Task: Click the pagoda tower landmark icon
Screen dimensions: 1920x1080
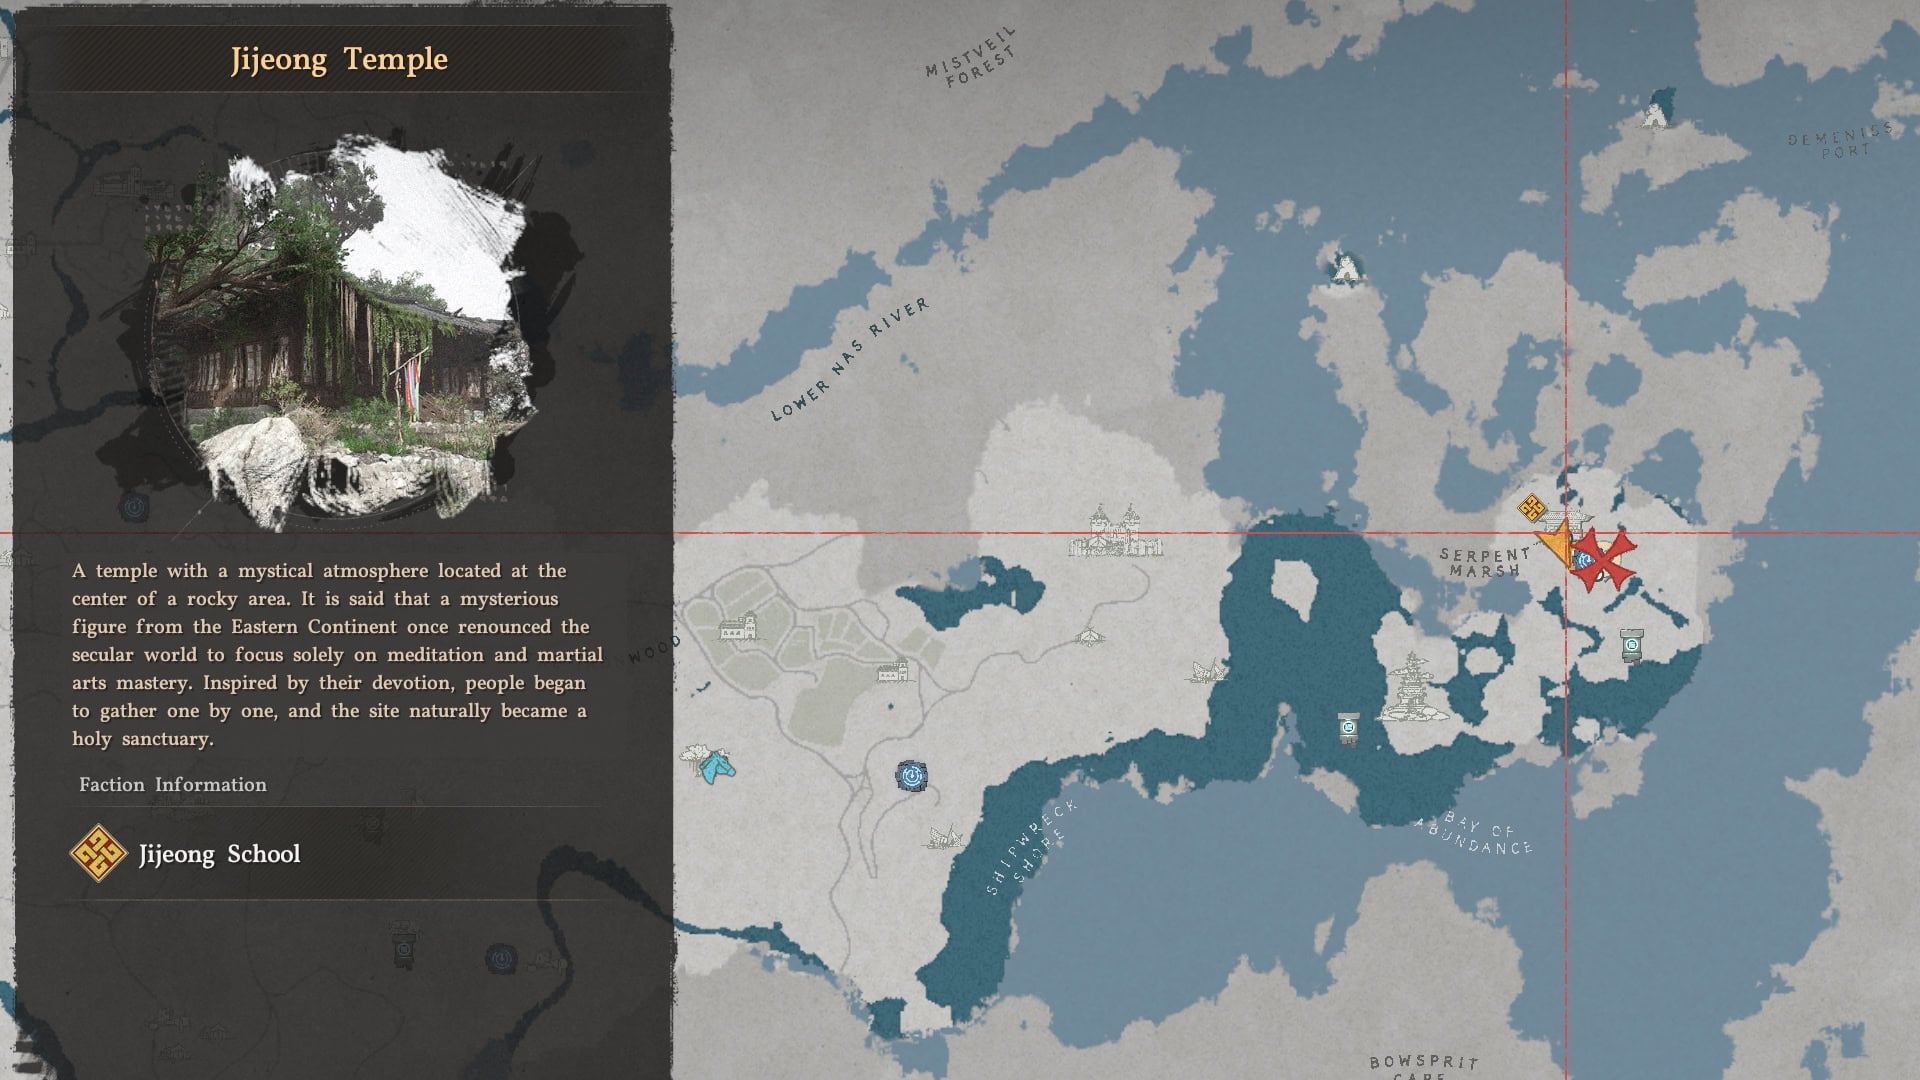Action: (x=1412, y=688)
